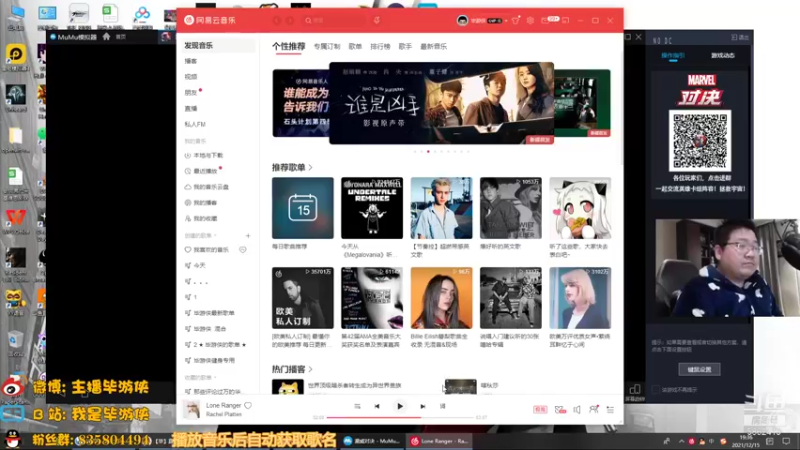Open the Undertale Remixes playlist cover
The width and height of the screenshot is (800, 450).
pyautogui.click(x=372, y=208)
